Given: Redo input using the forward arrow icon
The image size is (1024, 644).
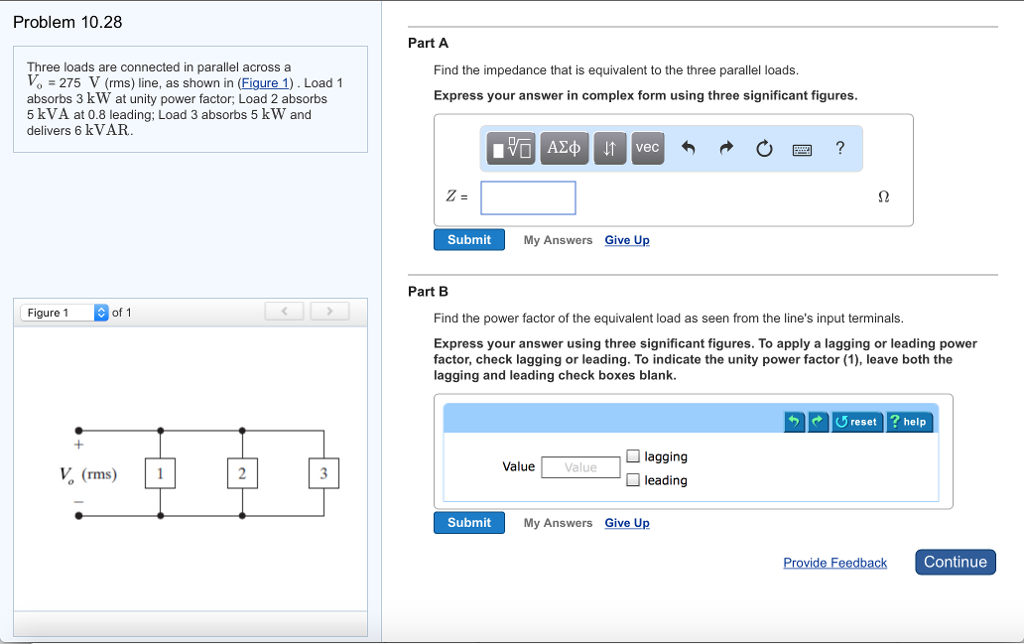Looking at the screenshot, I should tap(726, 147).
